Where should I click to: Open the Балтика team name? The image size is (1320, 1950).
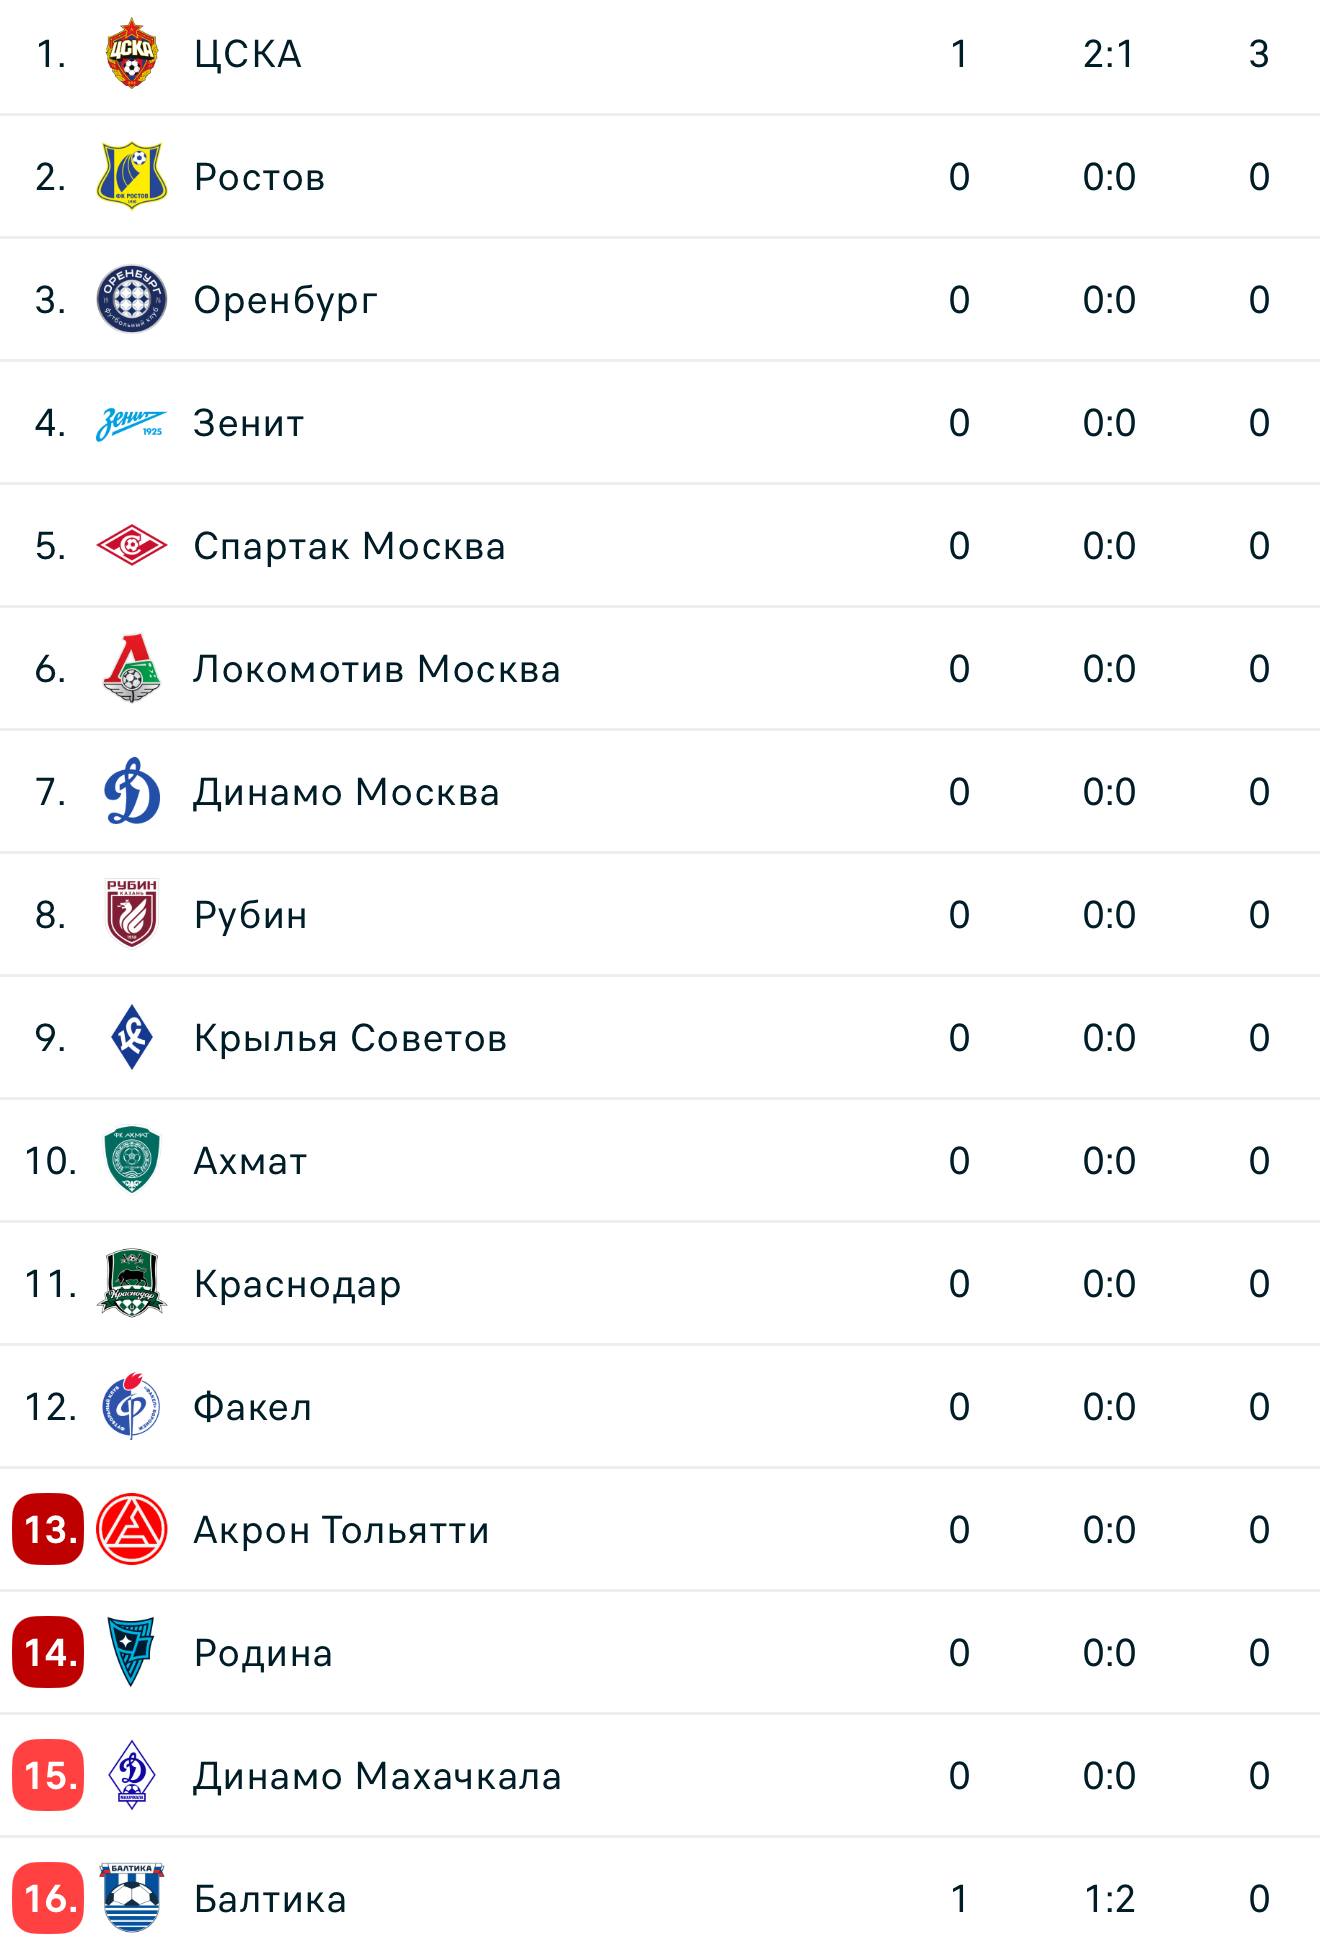pos(270,1899)
